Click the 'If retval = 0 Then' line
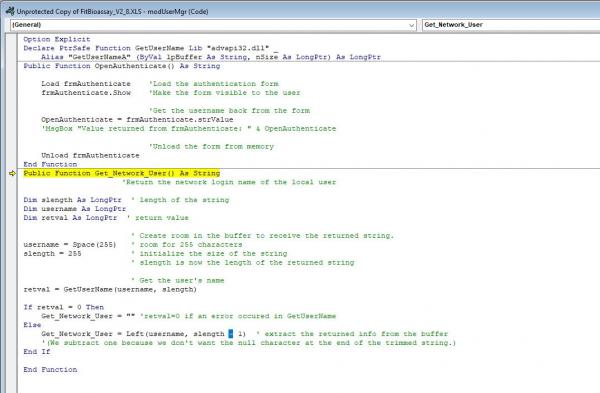The width and height of the screenshot is (600, 393). tap(64, 307)
